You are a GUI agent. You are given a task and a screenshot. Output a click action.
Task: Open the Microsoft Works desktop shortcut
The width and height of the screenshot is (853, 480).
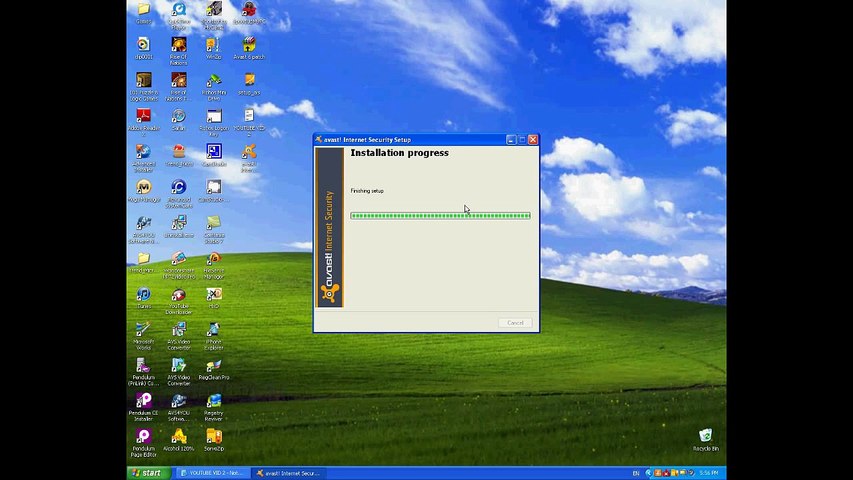click(x=144, y=336)
